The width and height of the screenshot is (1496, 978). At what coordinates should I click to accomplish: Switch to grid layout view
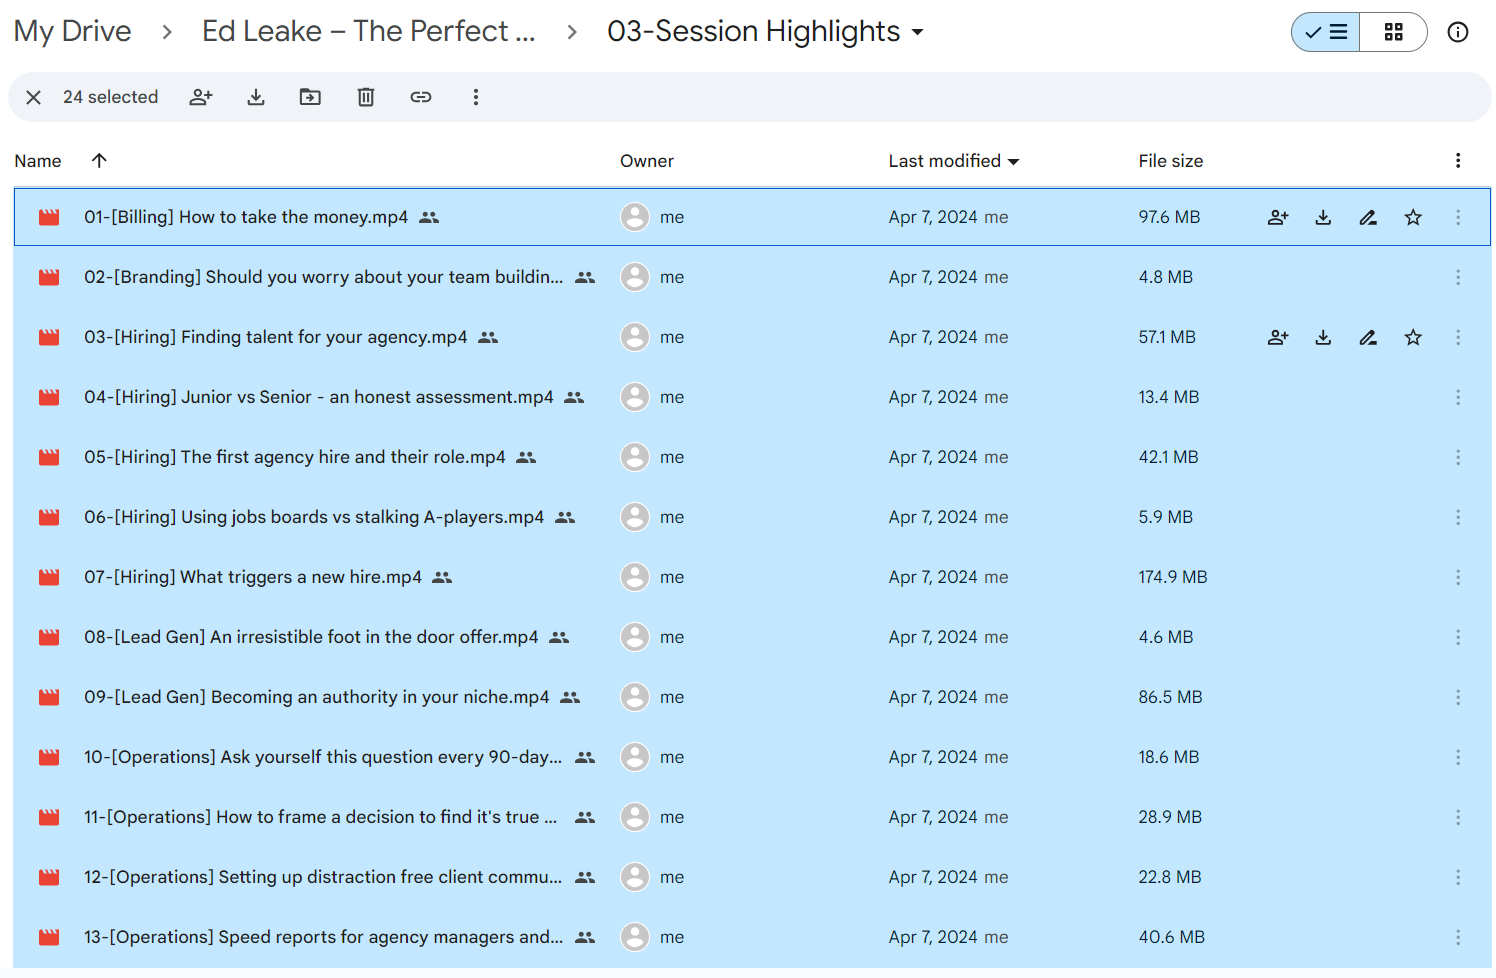point(1393,32)
